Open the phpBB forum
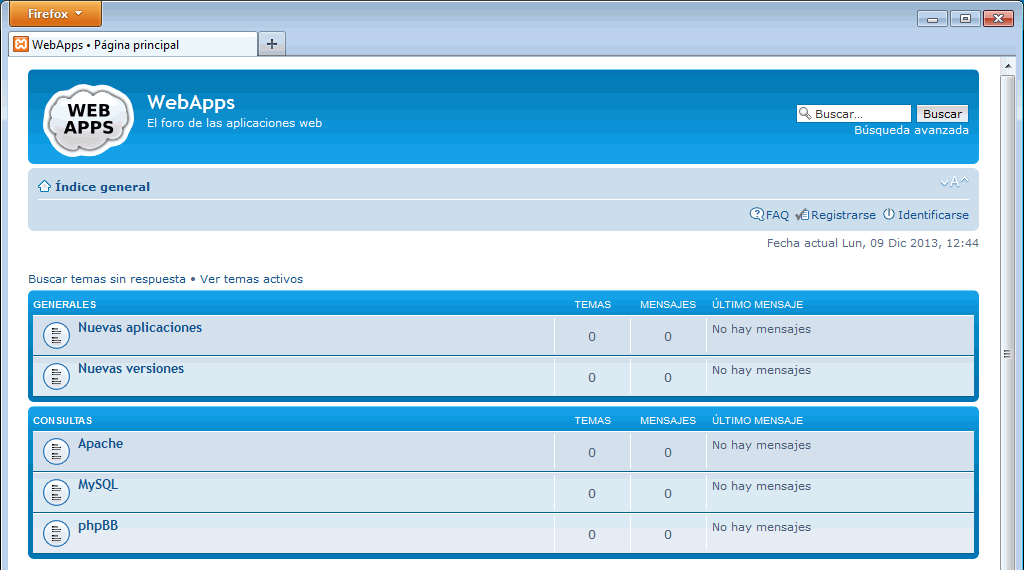The image size is (1024, 570). tap(98, 526)
